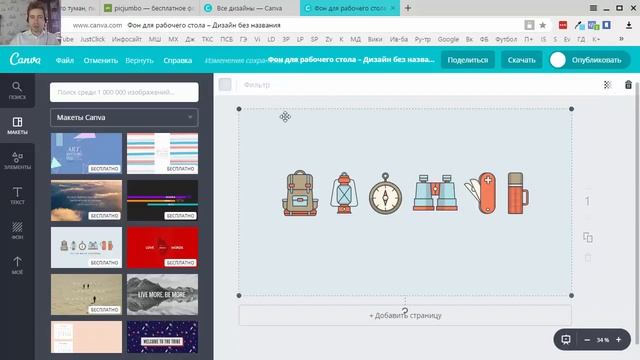The height and width of the screenshot is (360, 640).
Task: Open the Uploads (Моё) sidebar tab
Action: point(17,265)
